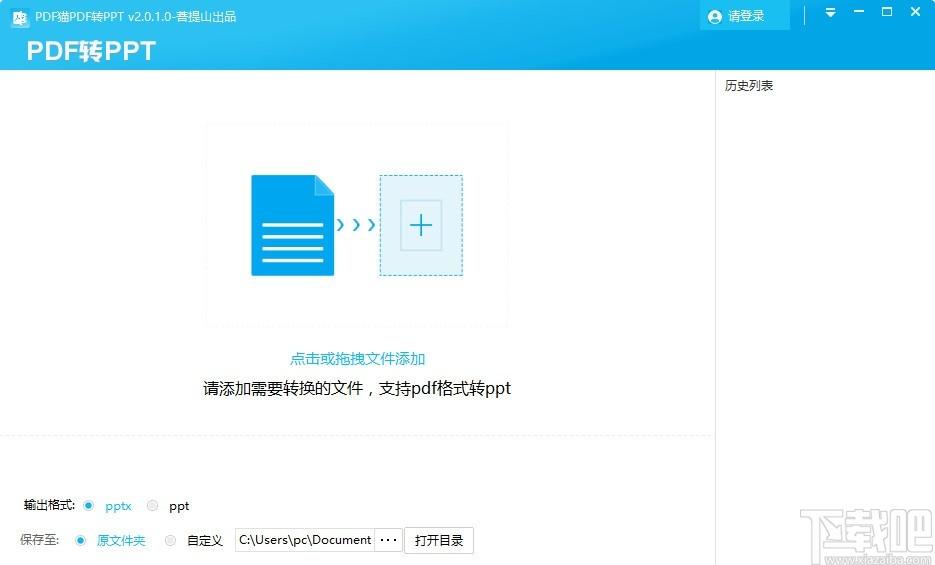
Task: Select the pptx output format radio
Action: (88, 505)
